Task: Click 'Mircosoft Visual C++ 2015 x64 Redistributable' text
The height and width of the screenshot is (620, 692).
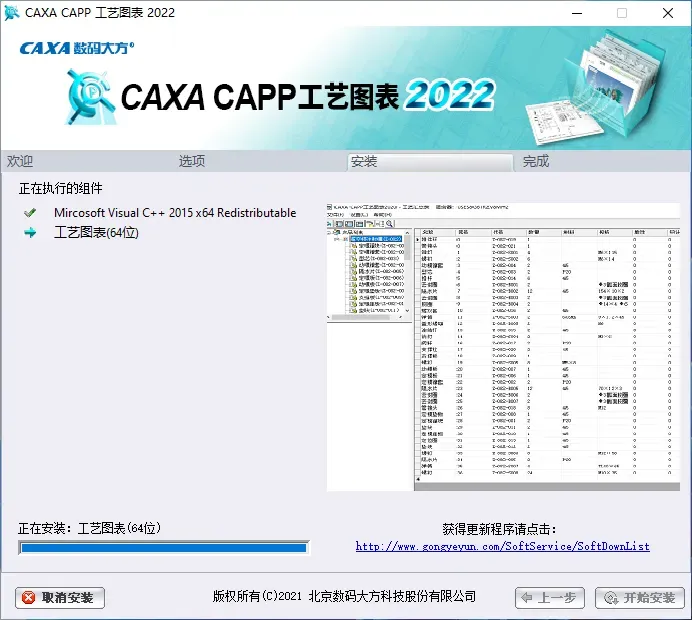Action: point(175,213)
